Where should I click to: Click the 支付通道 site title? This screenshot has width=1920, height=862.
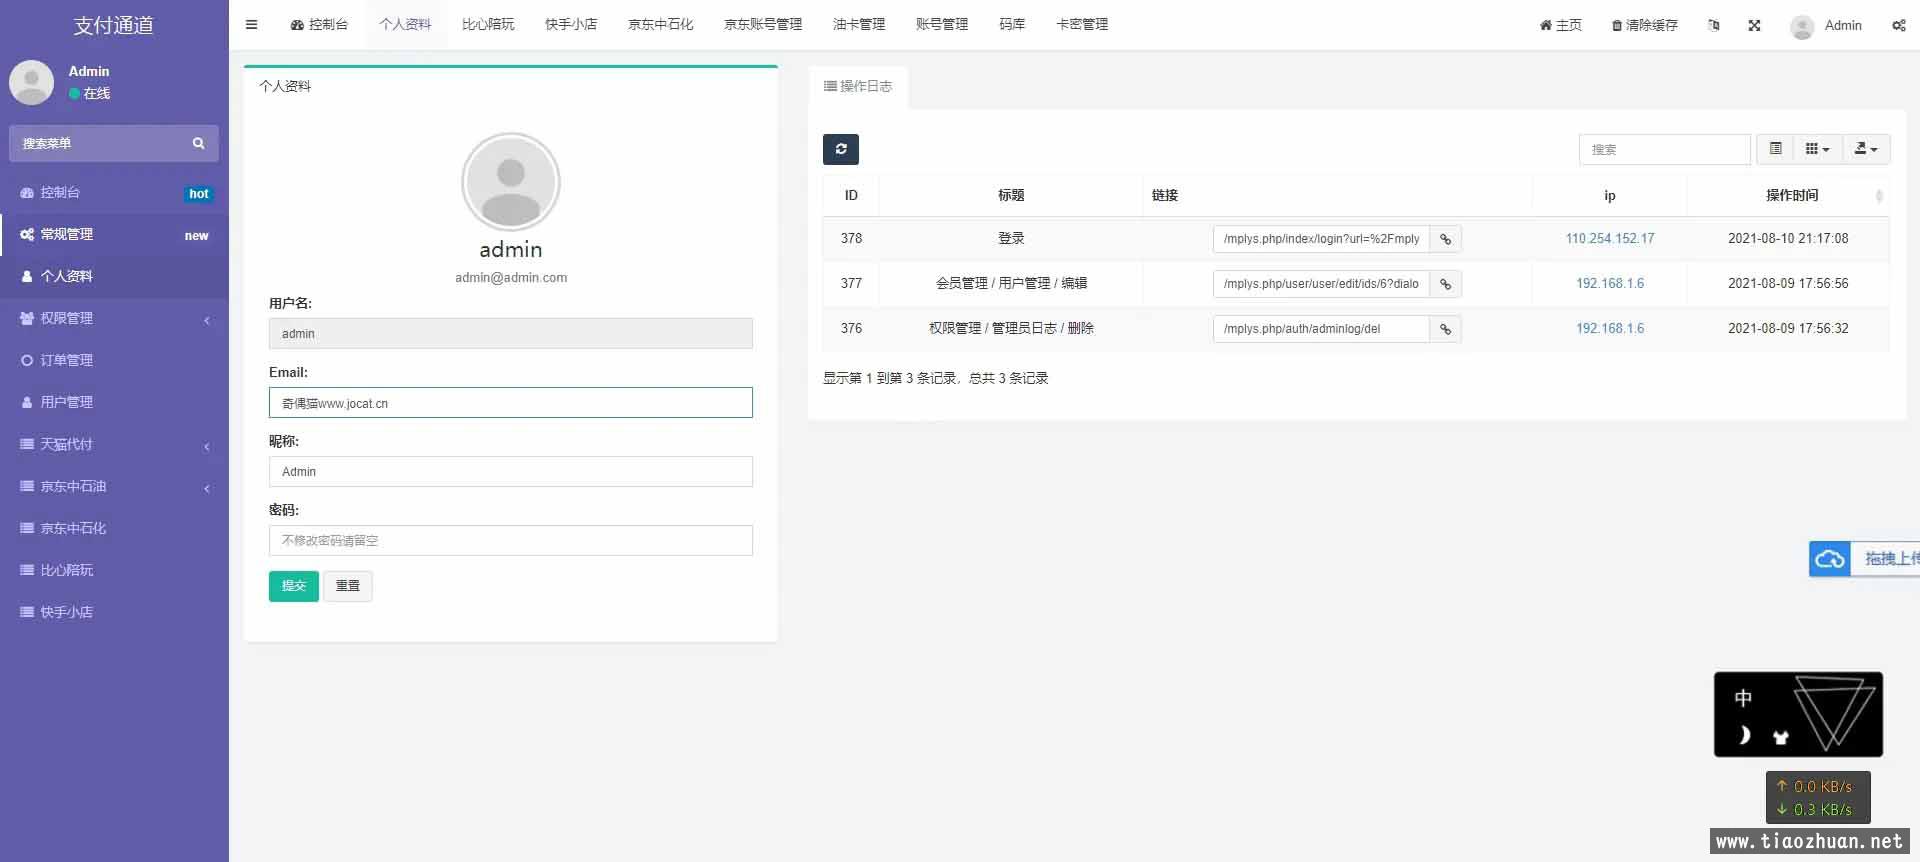pos(114,26)
